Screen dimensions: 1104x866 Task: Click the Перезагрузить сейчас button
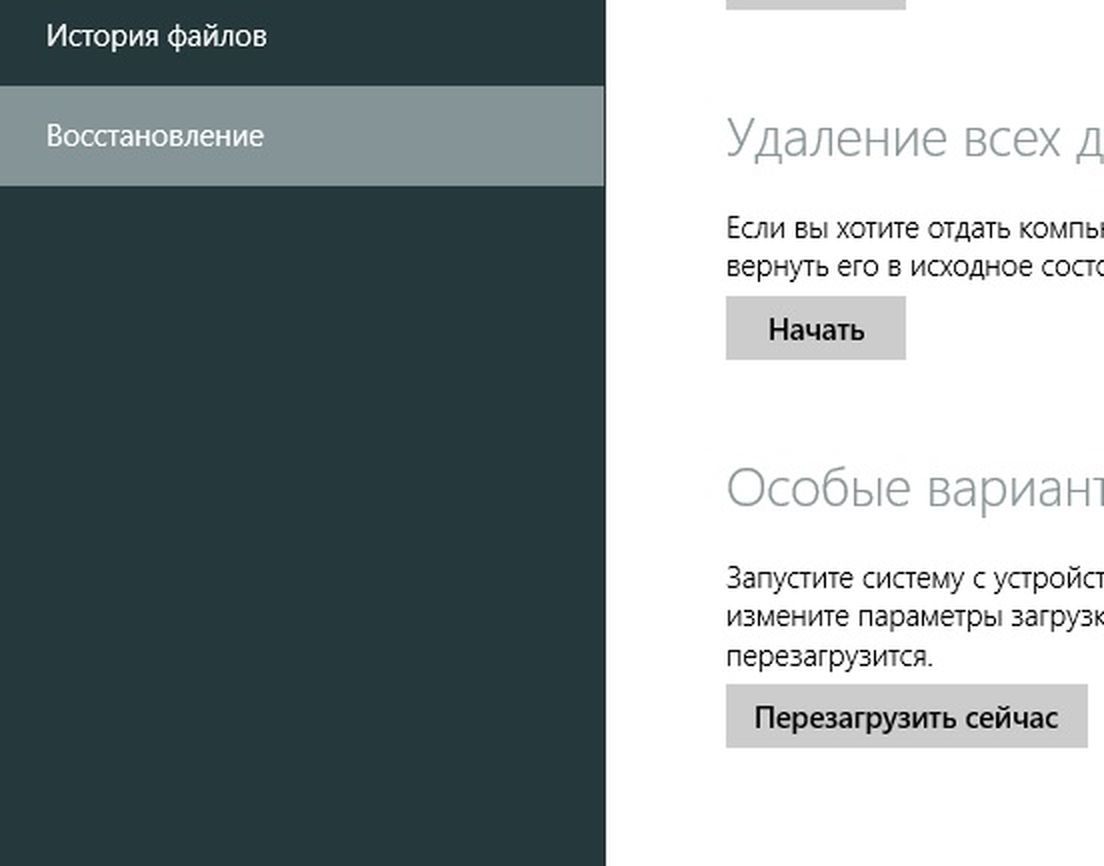(x=906, y=717)
